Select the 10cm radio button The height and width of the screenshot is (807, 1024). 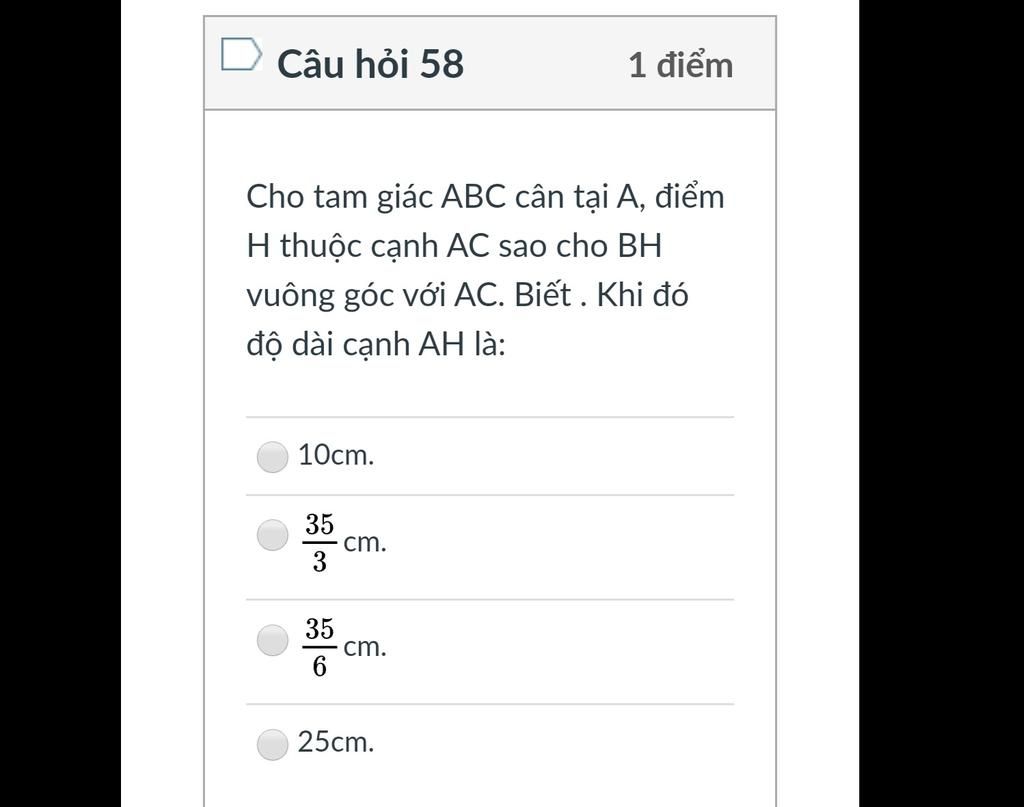272,456
